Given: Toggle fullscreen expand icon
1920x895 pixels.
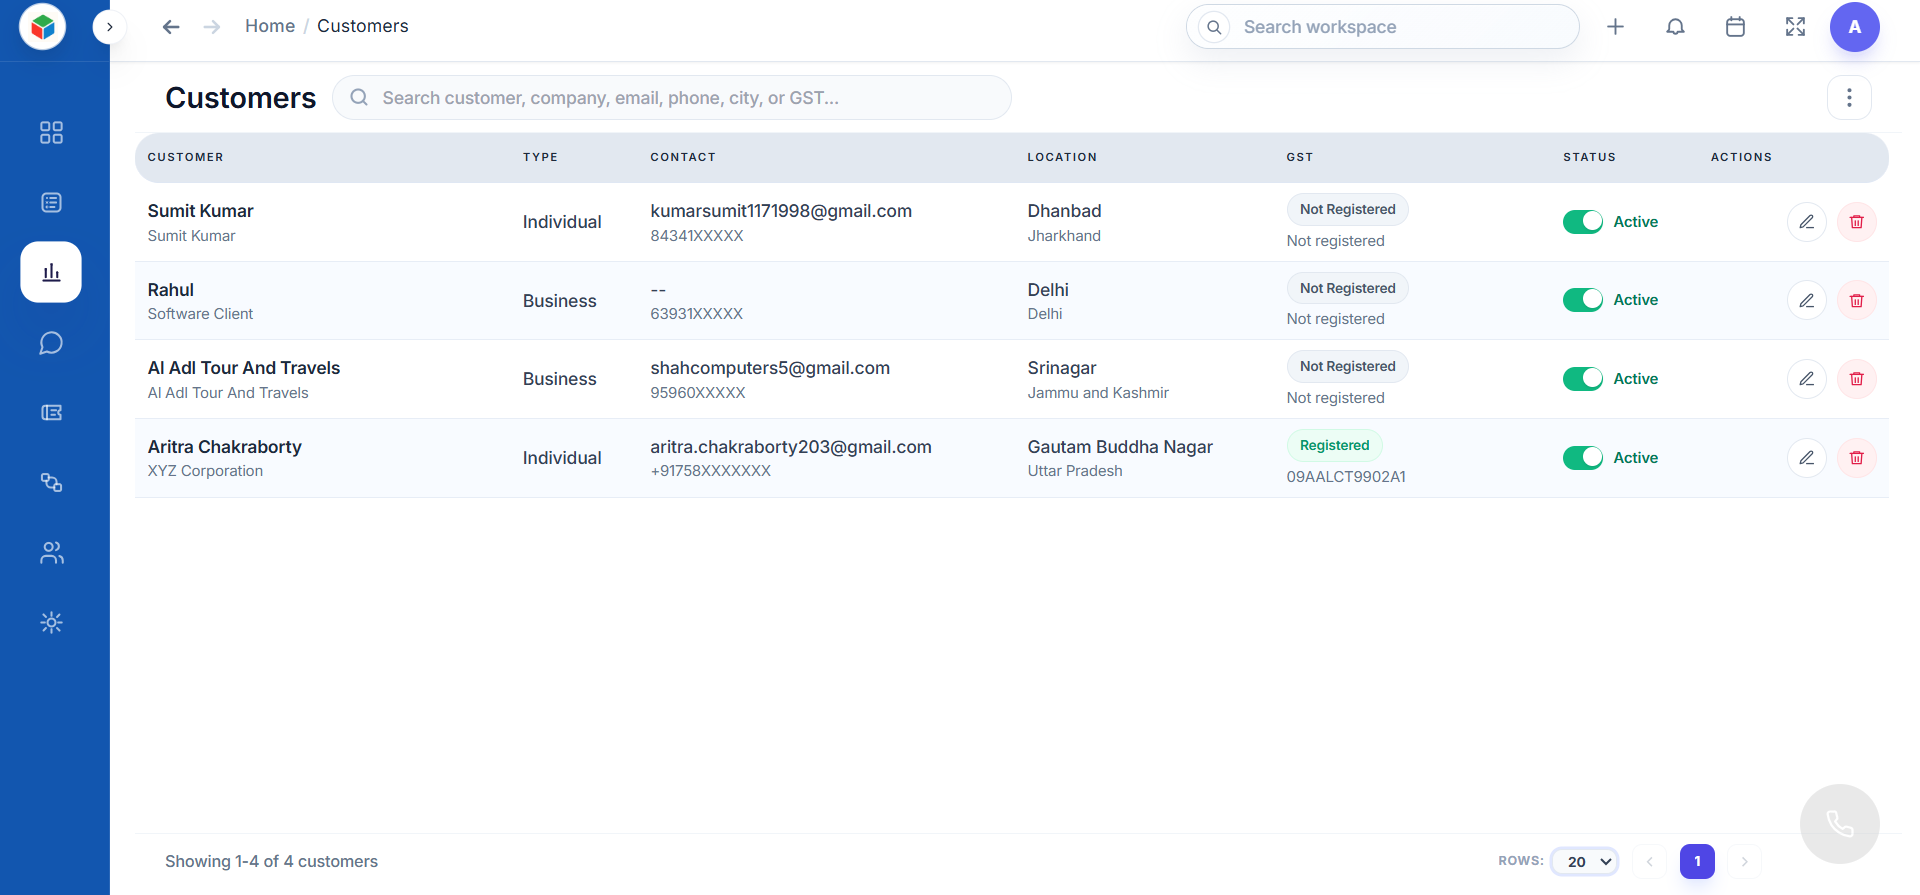Looking at the screenshot, I should pos(1795,27).
